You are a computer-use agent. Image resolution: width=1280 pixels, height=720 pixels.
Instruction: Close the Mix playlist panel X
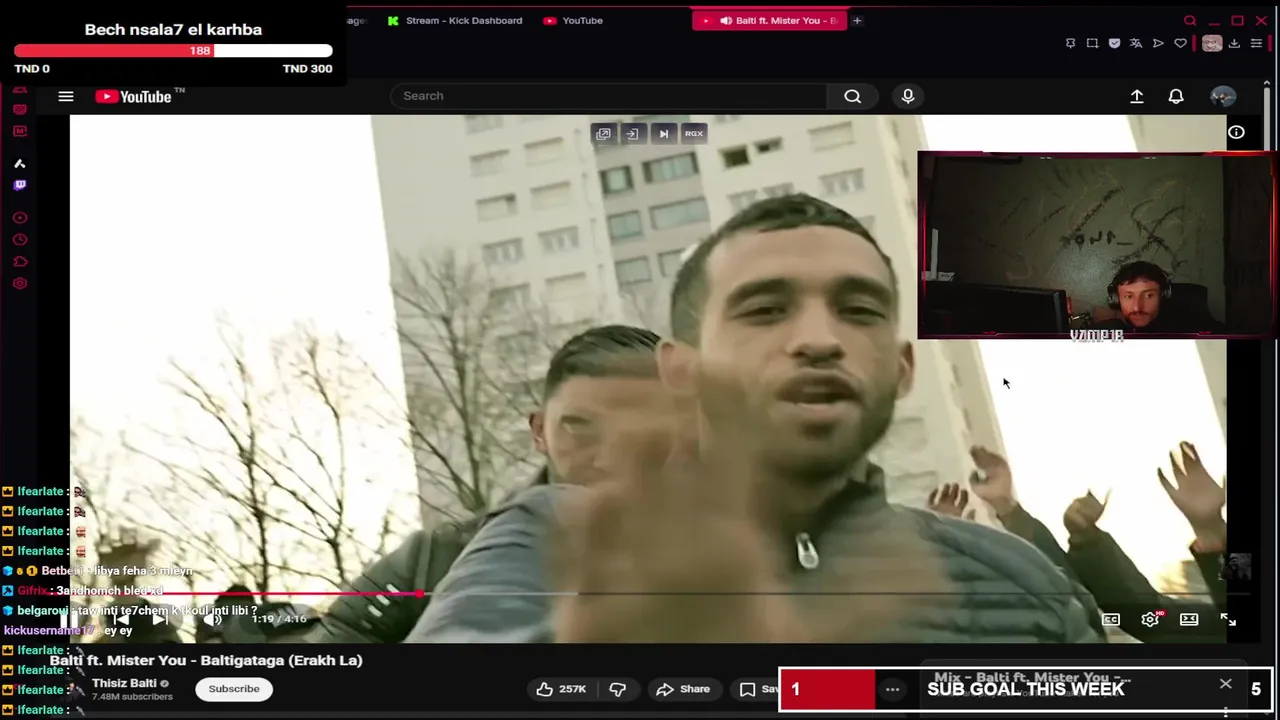[1226, 684]
